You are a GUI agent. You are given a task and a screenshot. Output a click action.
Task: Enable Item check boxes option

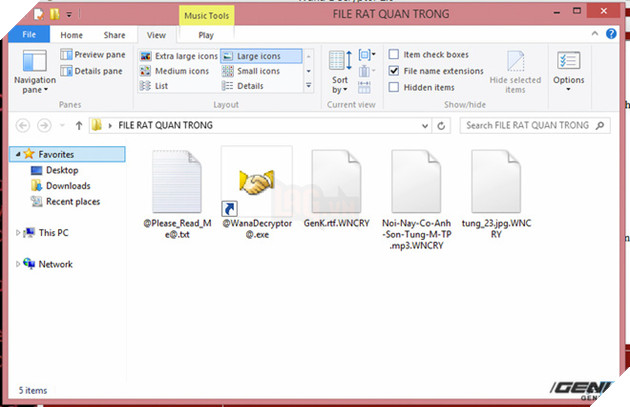(394, 55)
